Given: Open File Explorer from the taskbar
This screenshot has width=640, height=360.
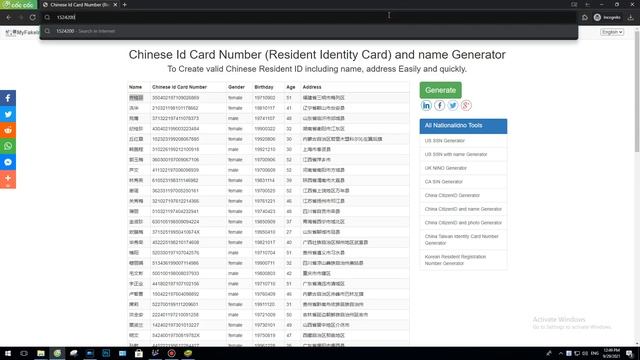Looking at the screenshot, I should pos(40,353).
